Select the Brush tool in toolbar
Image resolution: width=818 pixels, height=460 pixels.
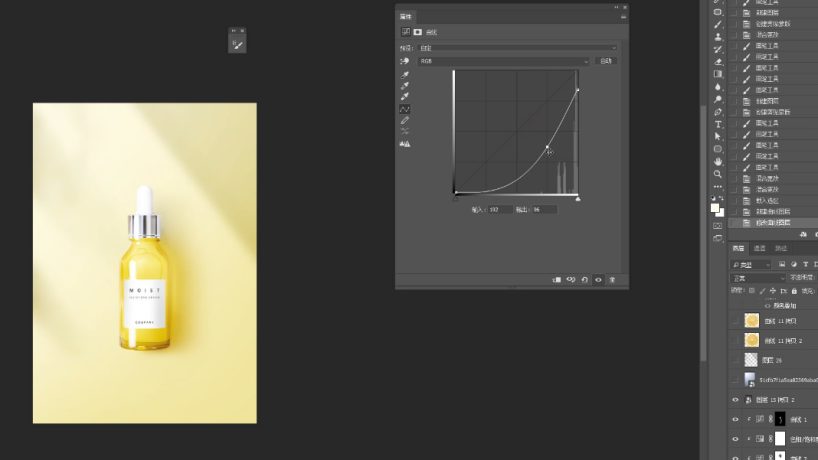(x=718, y=24)
